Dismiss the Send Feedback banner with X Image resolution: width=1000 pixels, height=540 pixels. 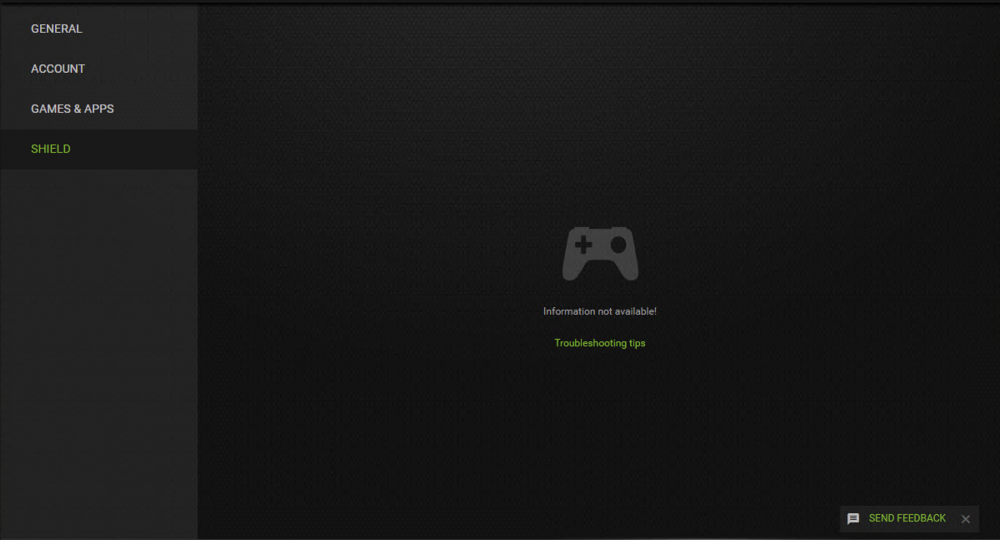[x=966, y=519]
